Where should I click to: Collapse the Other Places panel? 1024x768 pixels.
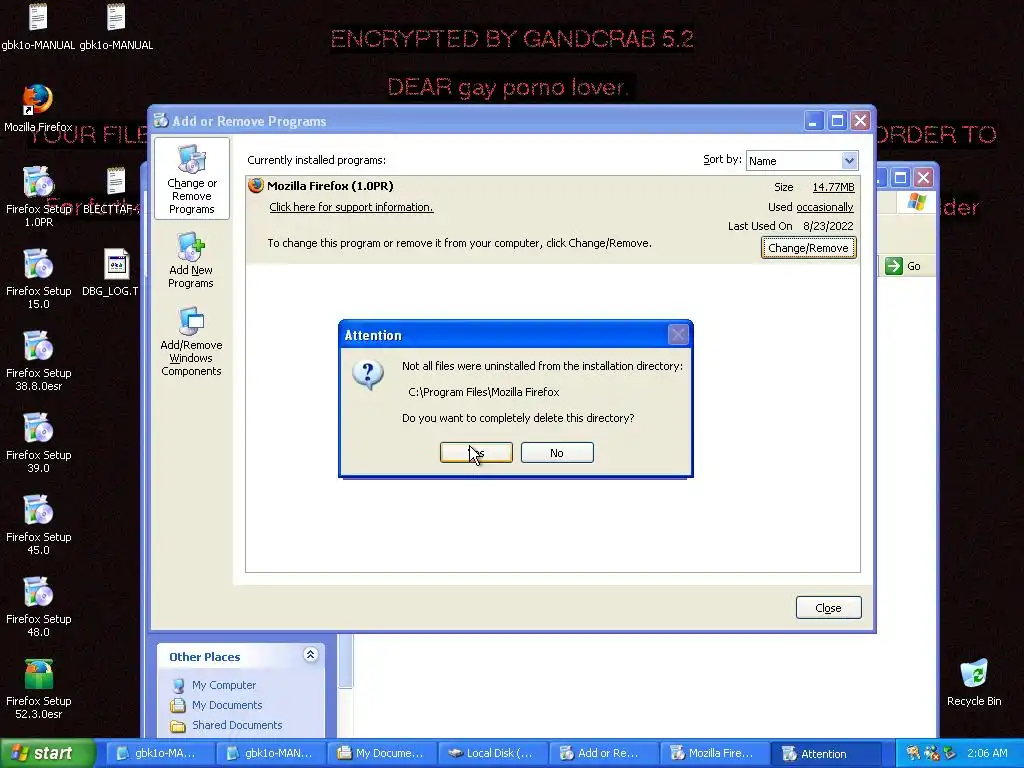[311, 654]
